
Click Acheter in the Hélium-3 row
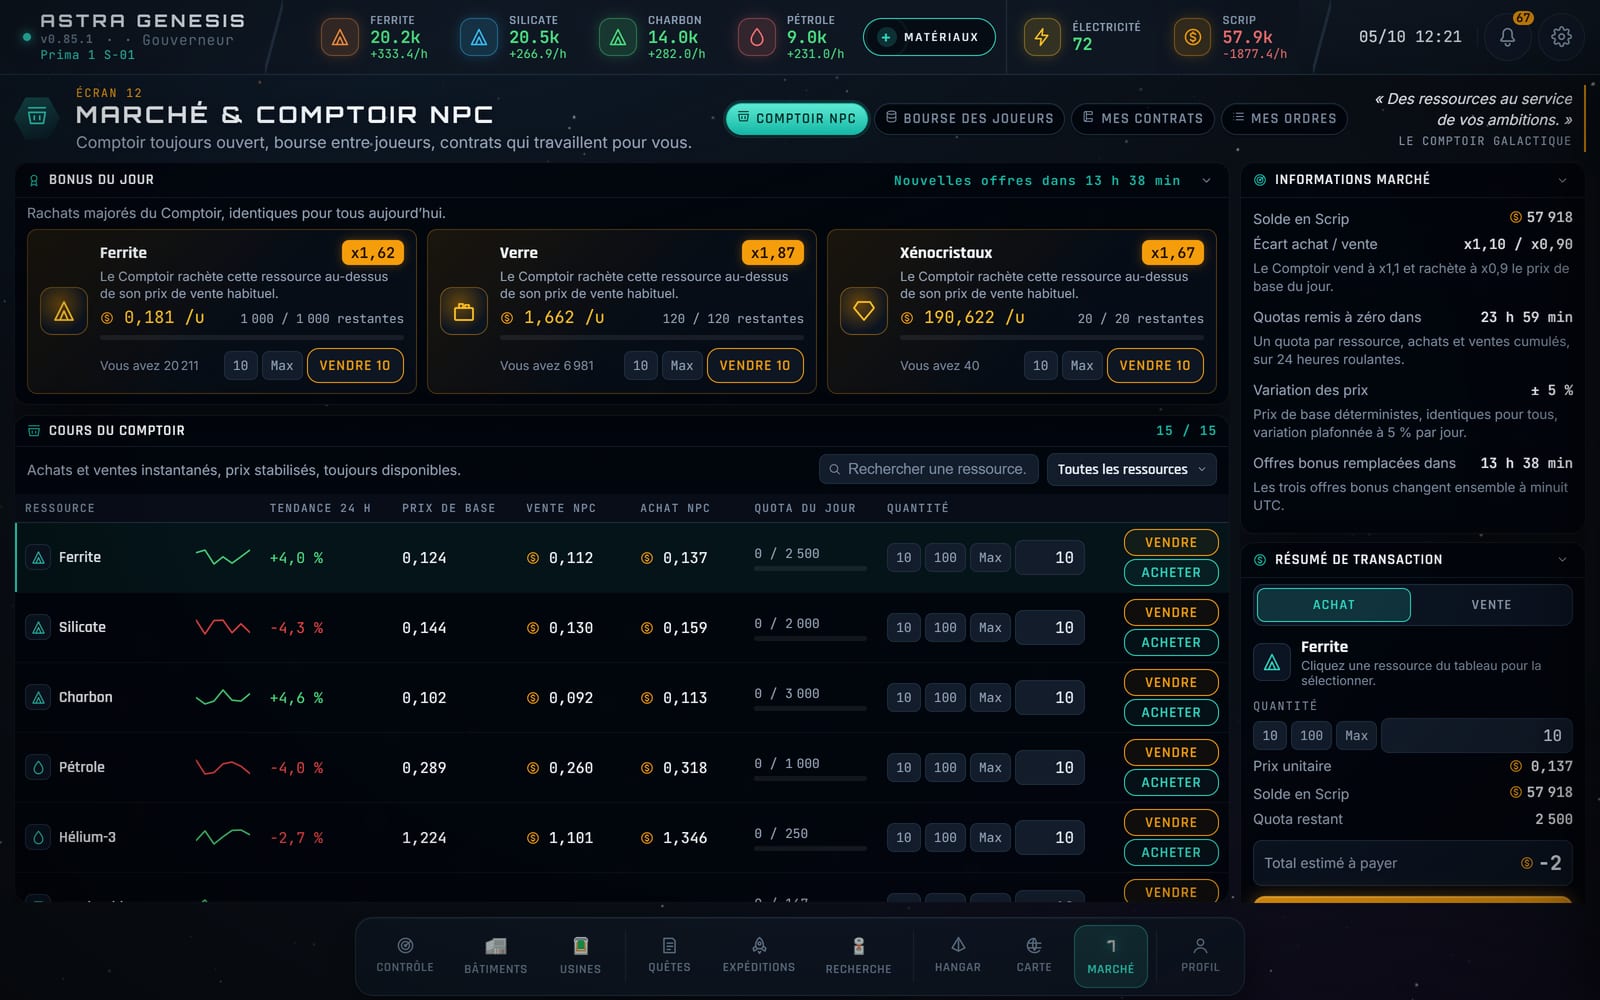point(1171,853)
